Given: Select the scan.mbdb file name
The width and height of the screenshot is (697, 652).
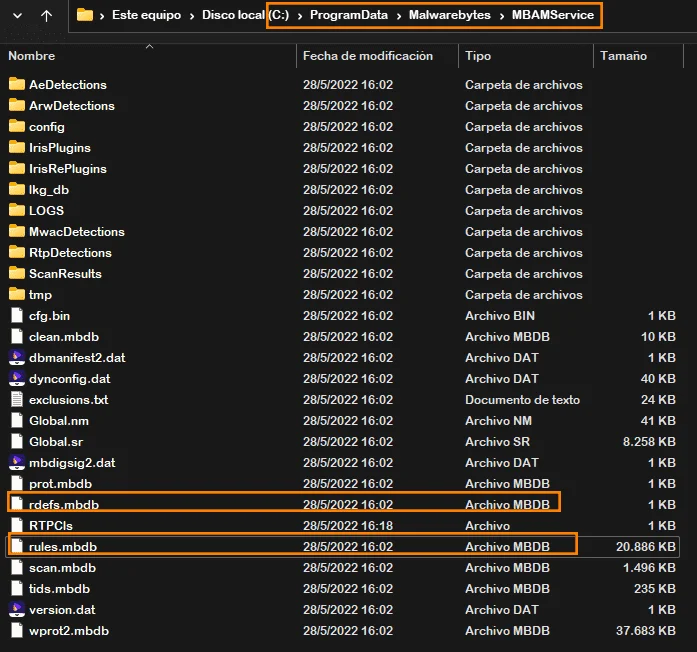Looking at the screenshot, I should (62, 568).
